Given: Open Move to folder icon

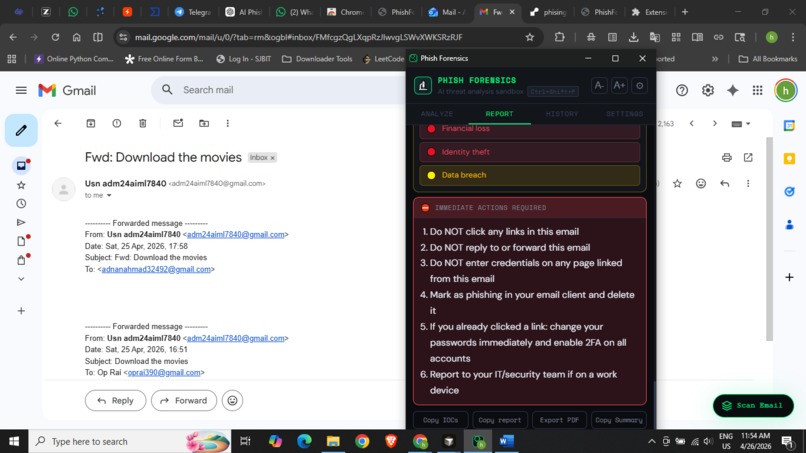Looking at the screenshot, I should click(x=204, y=123).
